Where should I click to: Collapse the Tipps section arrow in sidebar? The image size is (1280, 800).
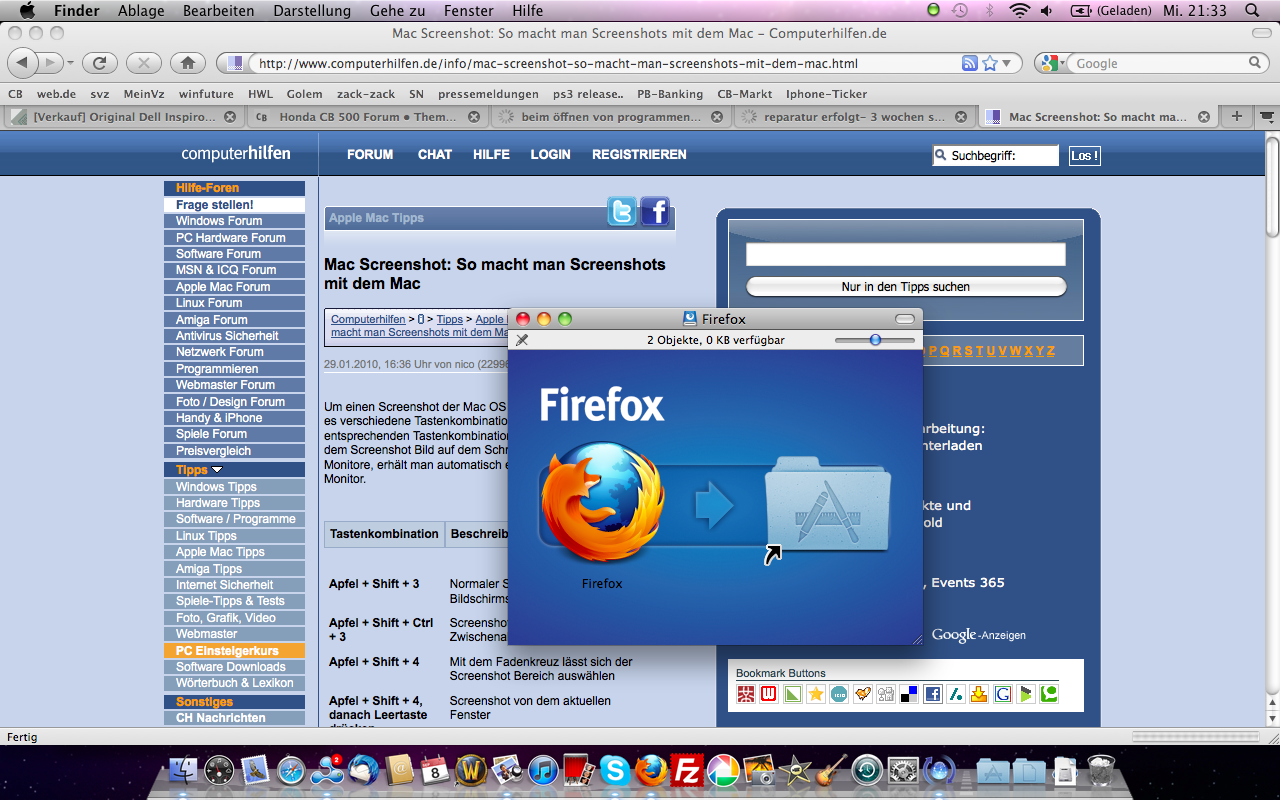coord(217,470)
